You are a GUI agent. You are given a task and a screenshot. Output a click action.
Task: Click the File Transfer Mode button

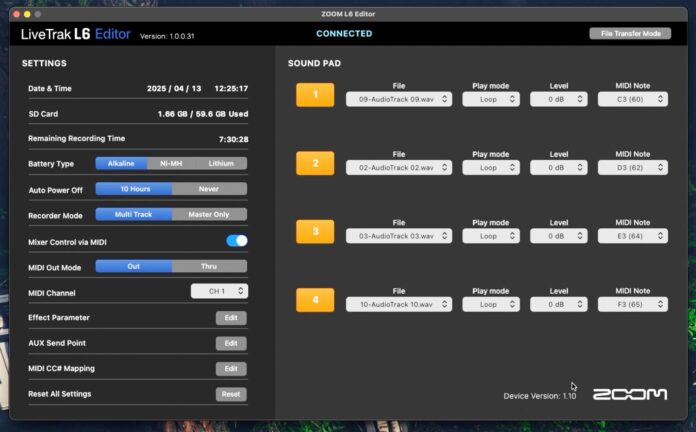(x=629, y=33)
